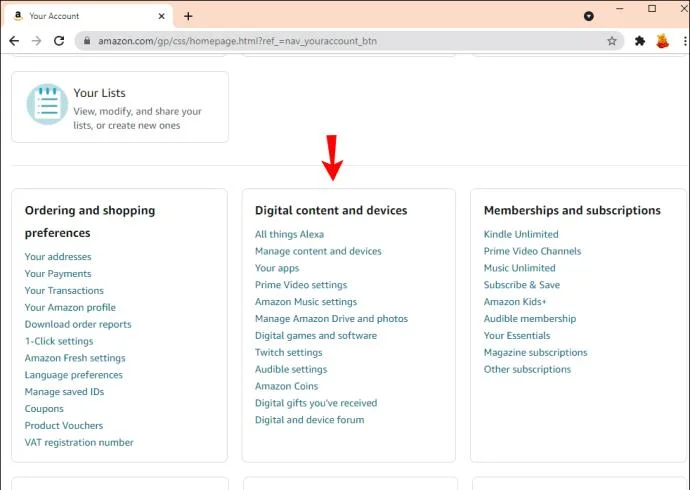The image size is (690, 490).
Task: Open Audible settings
Action: [x=291, y=369]
